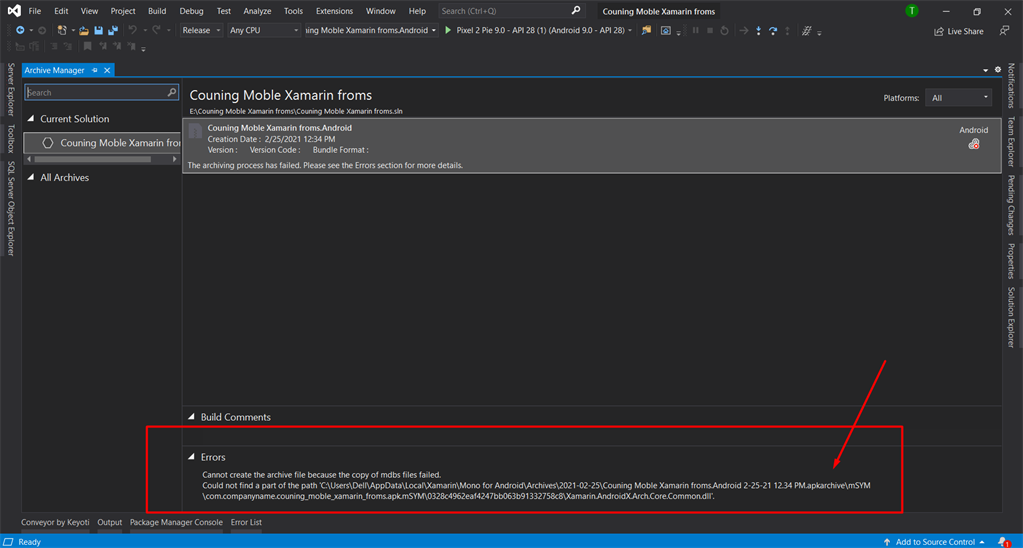The height and width of the screenshot is (548, 1023).
Task: Collapse the All Archives section
Action: pos(31,177)
